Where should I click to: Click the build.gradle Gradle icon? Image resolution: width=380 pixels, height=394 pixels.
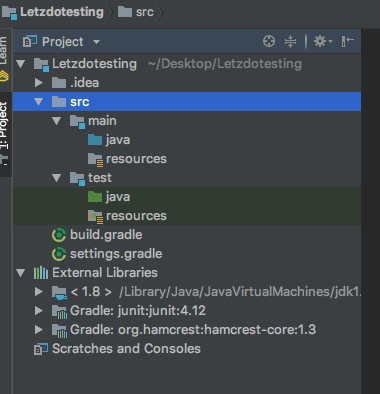[59, 235]
